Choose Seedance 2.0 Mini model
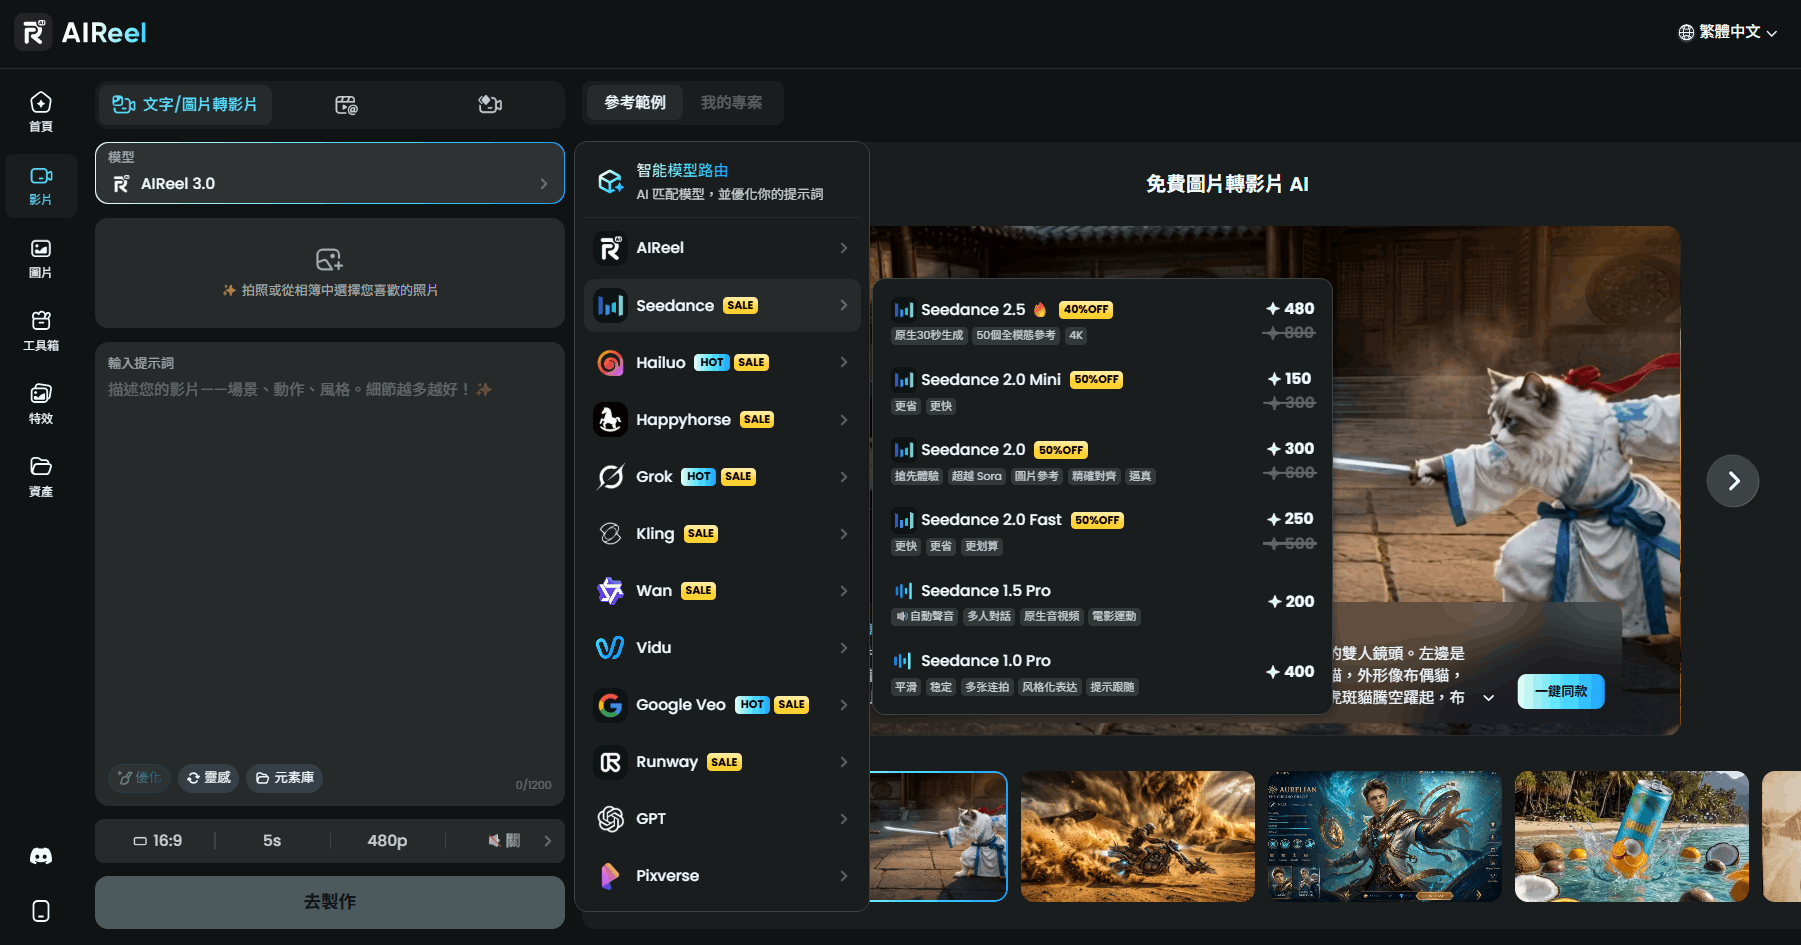 coord(1103,391)
